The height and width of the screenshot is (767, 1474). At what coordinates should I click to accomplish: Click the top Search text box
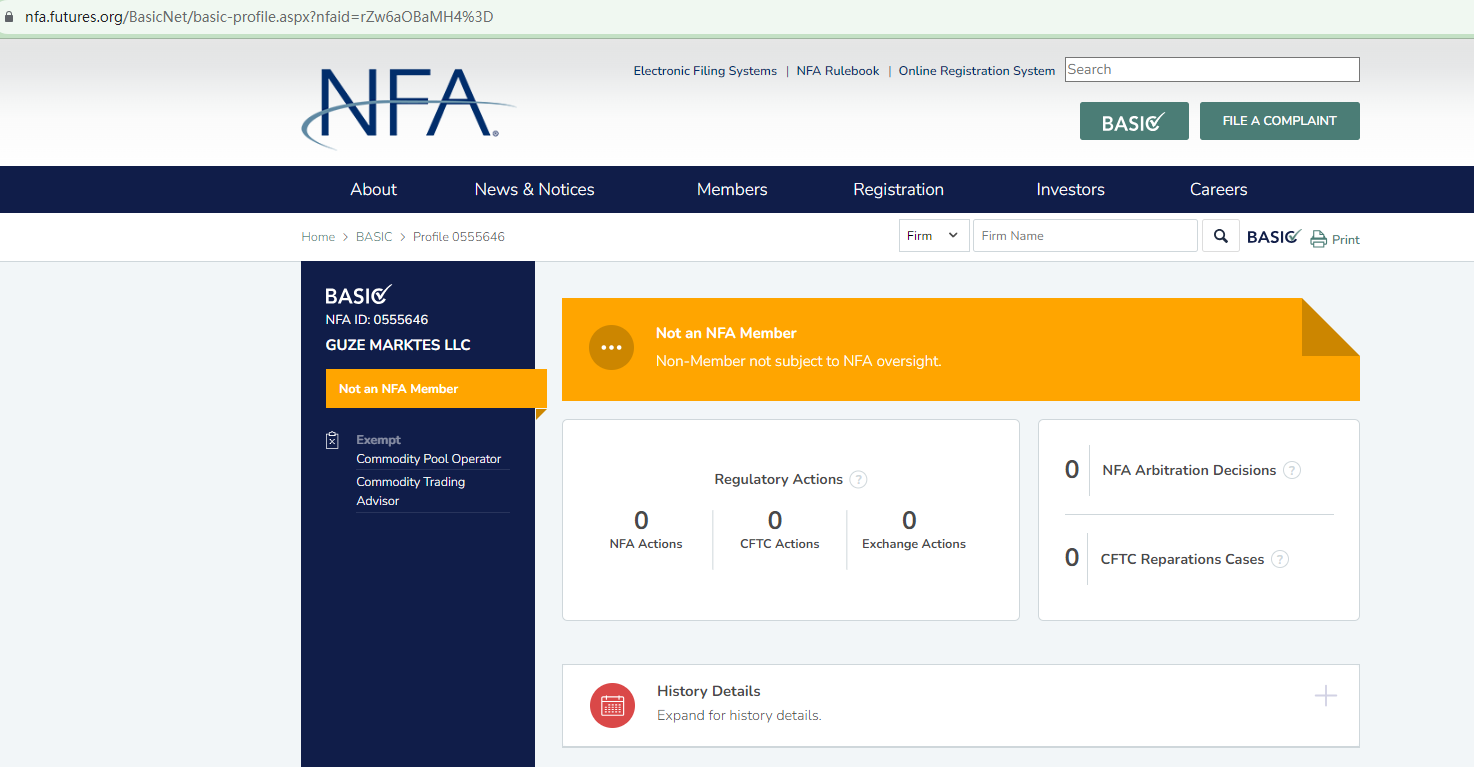pyautogui.click(x=1211, y=70)
